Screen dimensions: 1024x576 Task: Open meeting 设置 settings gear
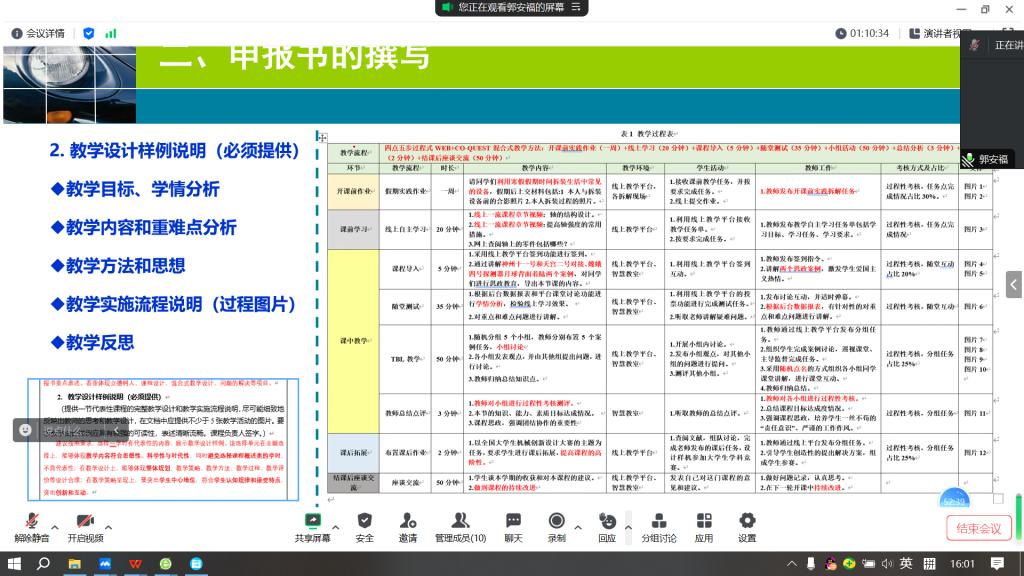pyautogui.click(x=747, y=526)
